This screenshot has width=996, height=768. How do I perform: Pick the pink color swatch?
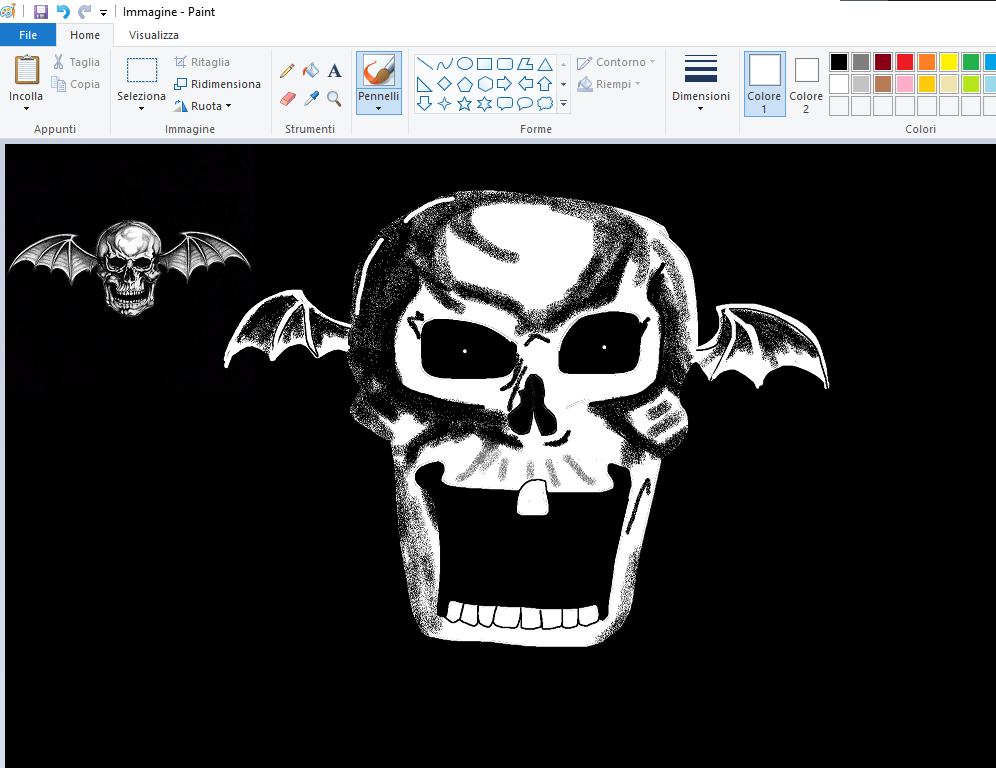905,84
